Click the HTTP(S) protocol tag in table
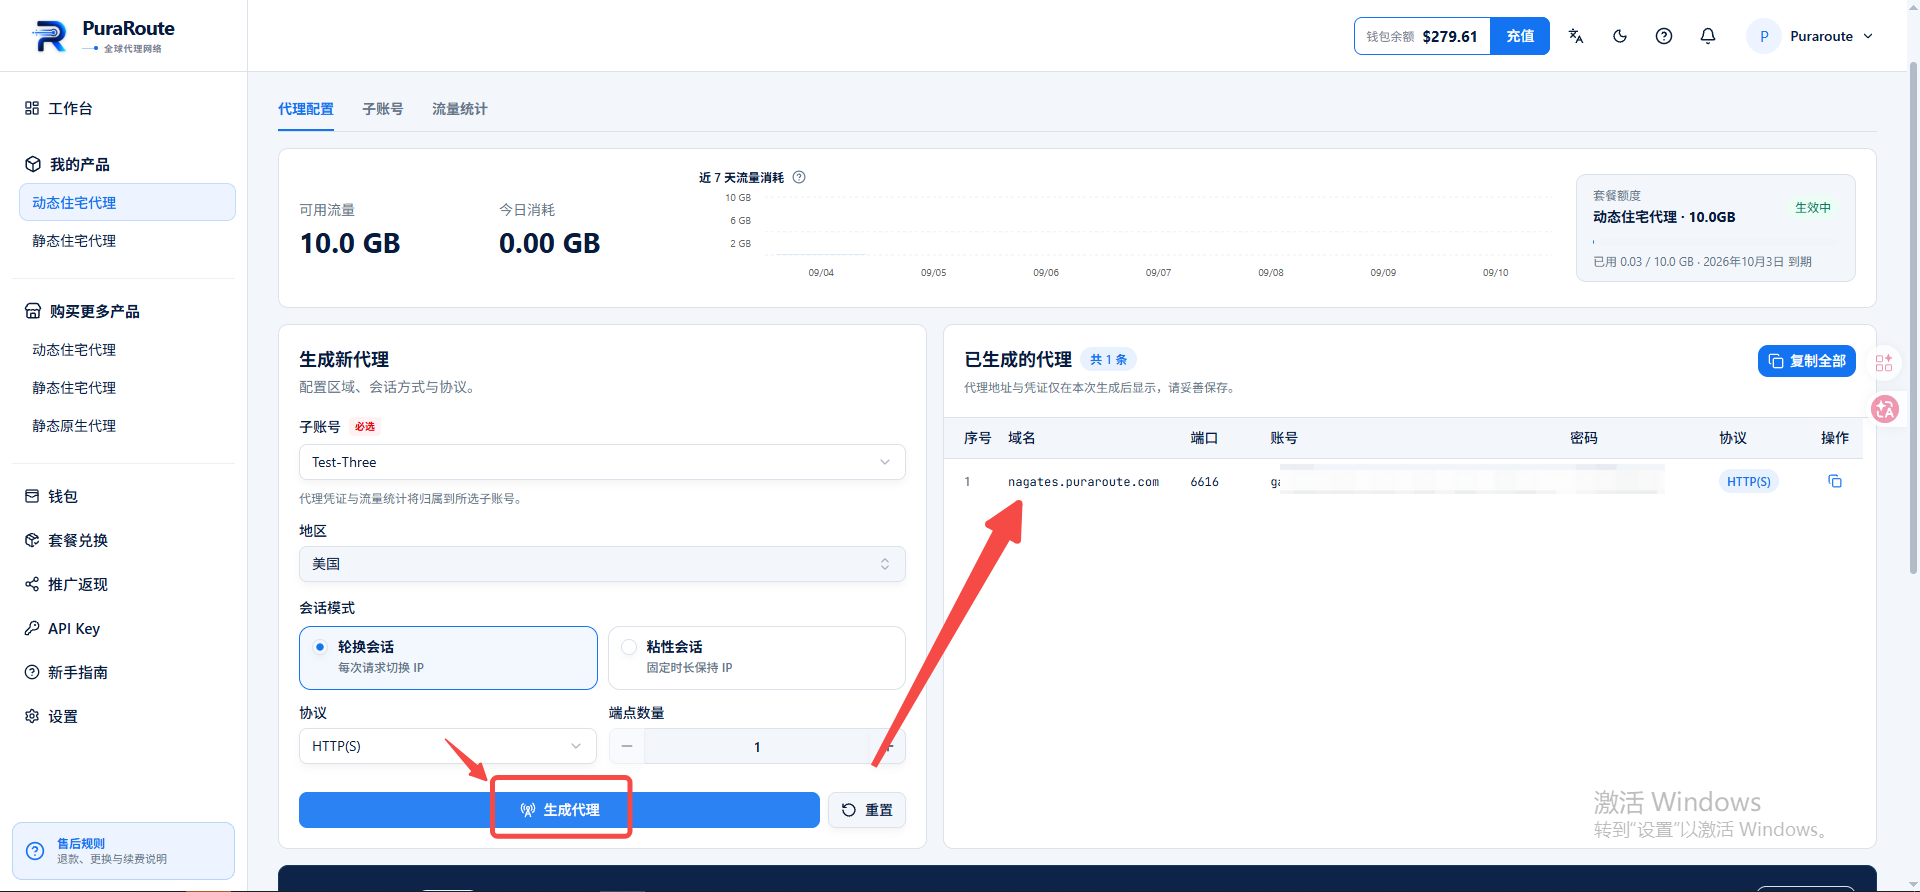This screenshot has height=892, width=1920. [x=1749, y=481]
